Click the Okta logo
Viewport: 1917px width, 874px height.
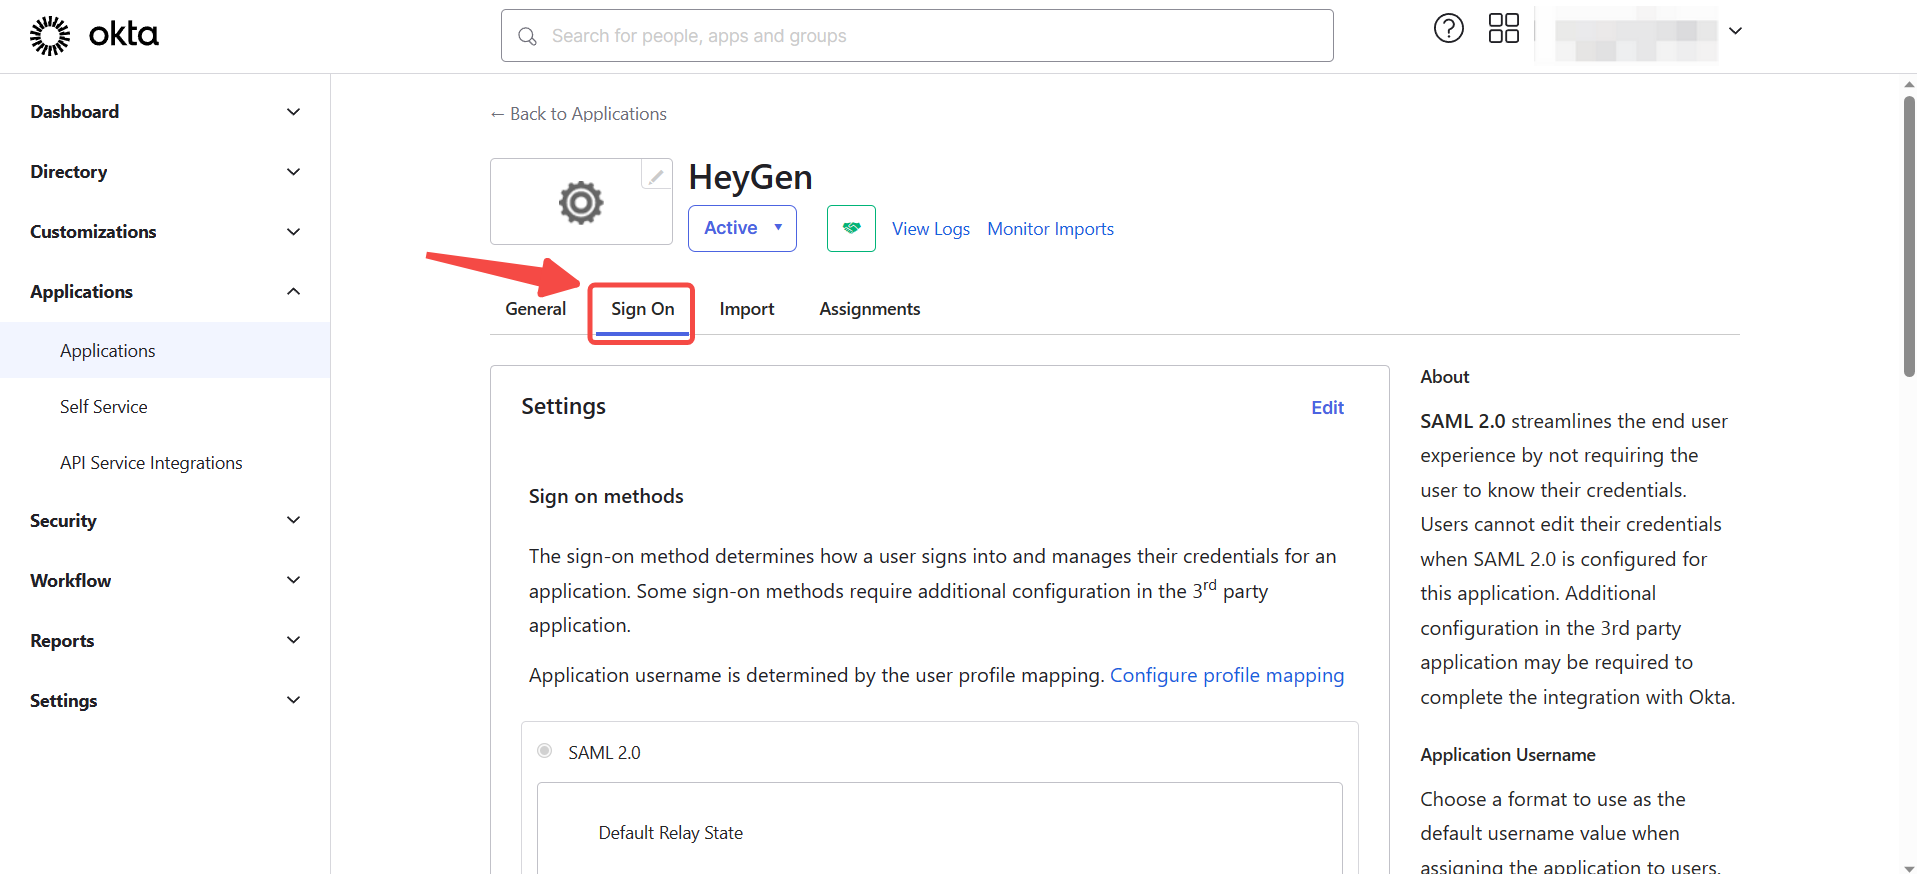[94, 35]
